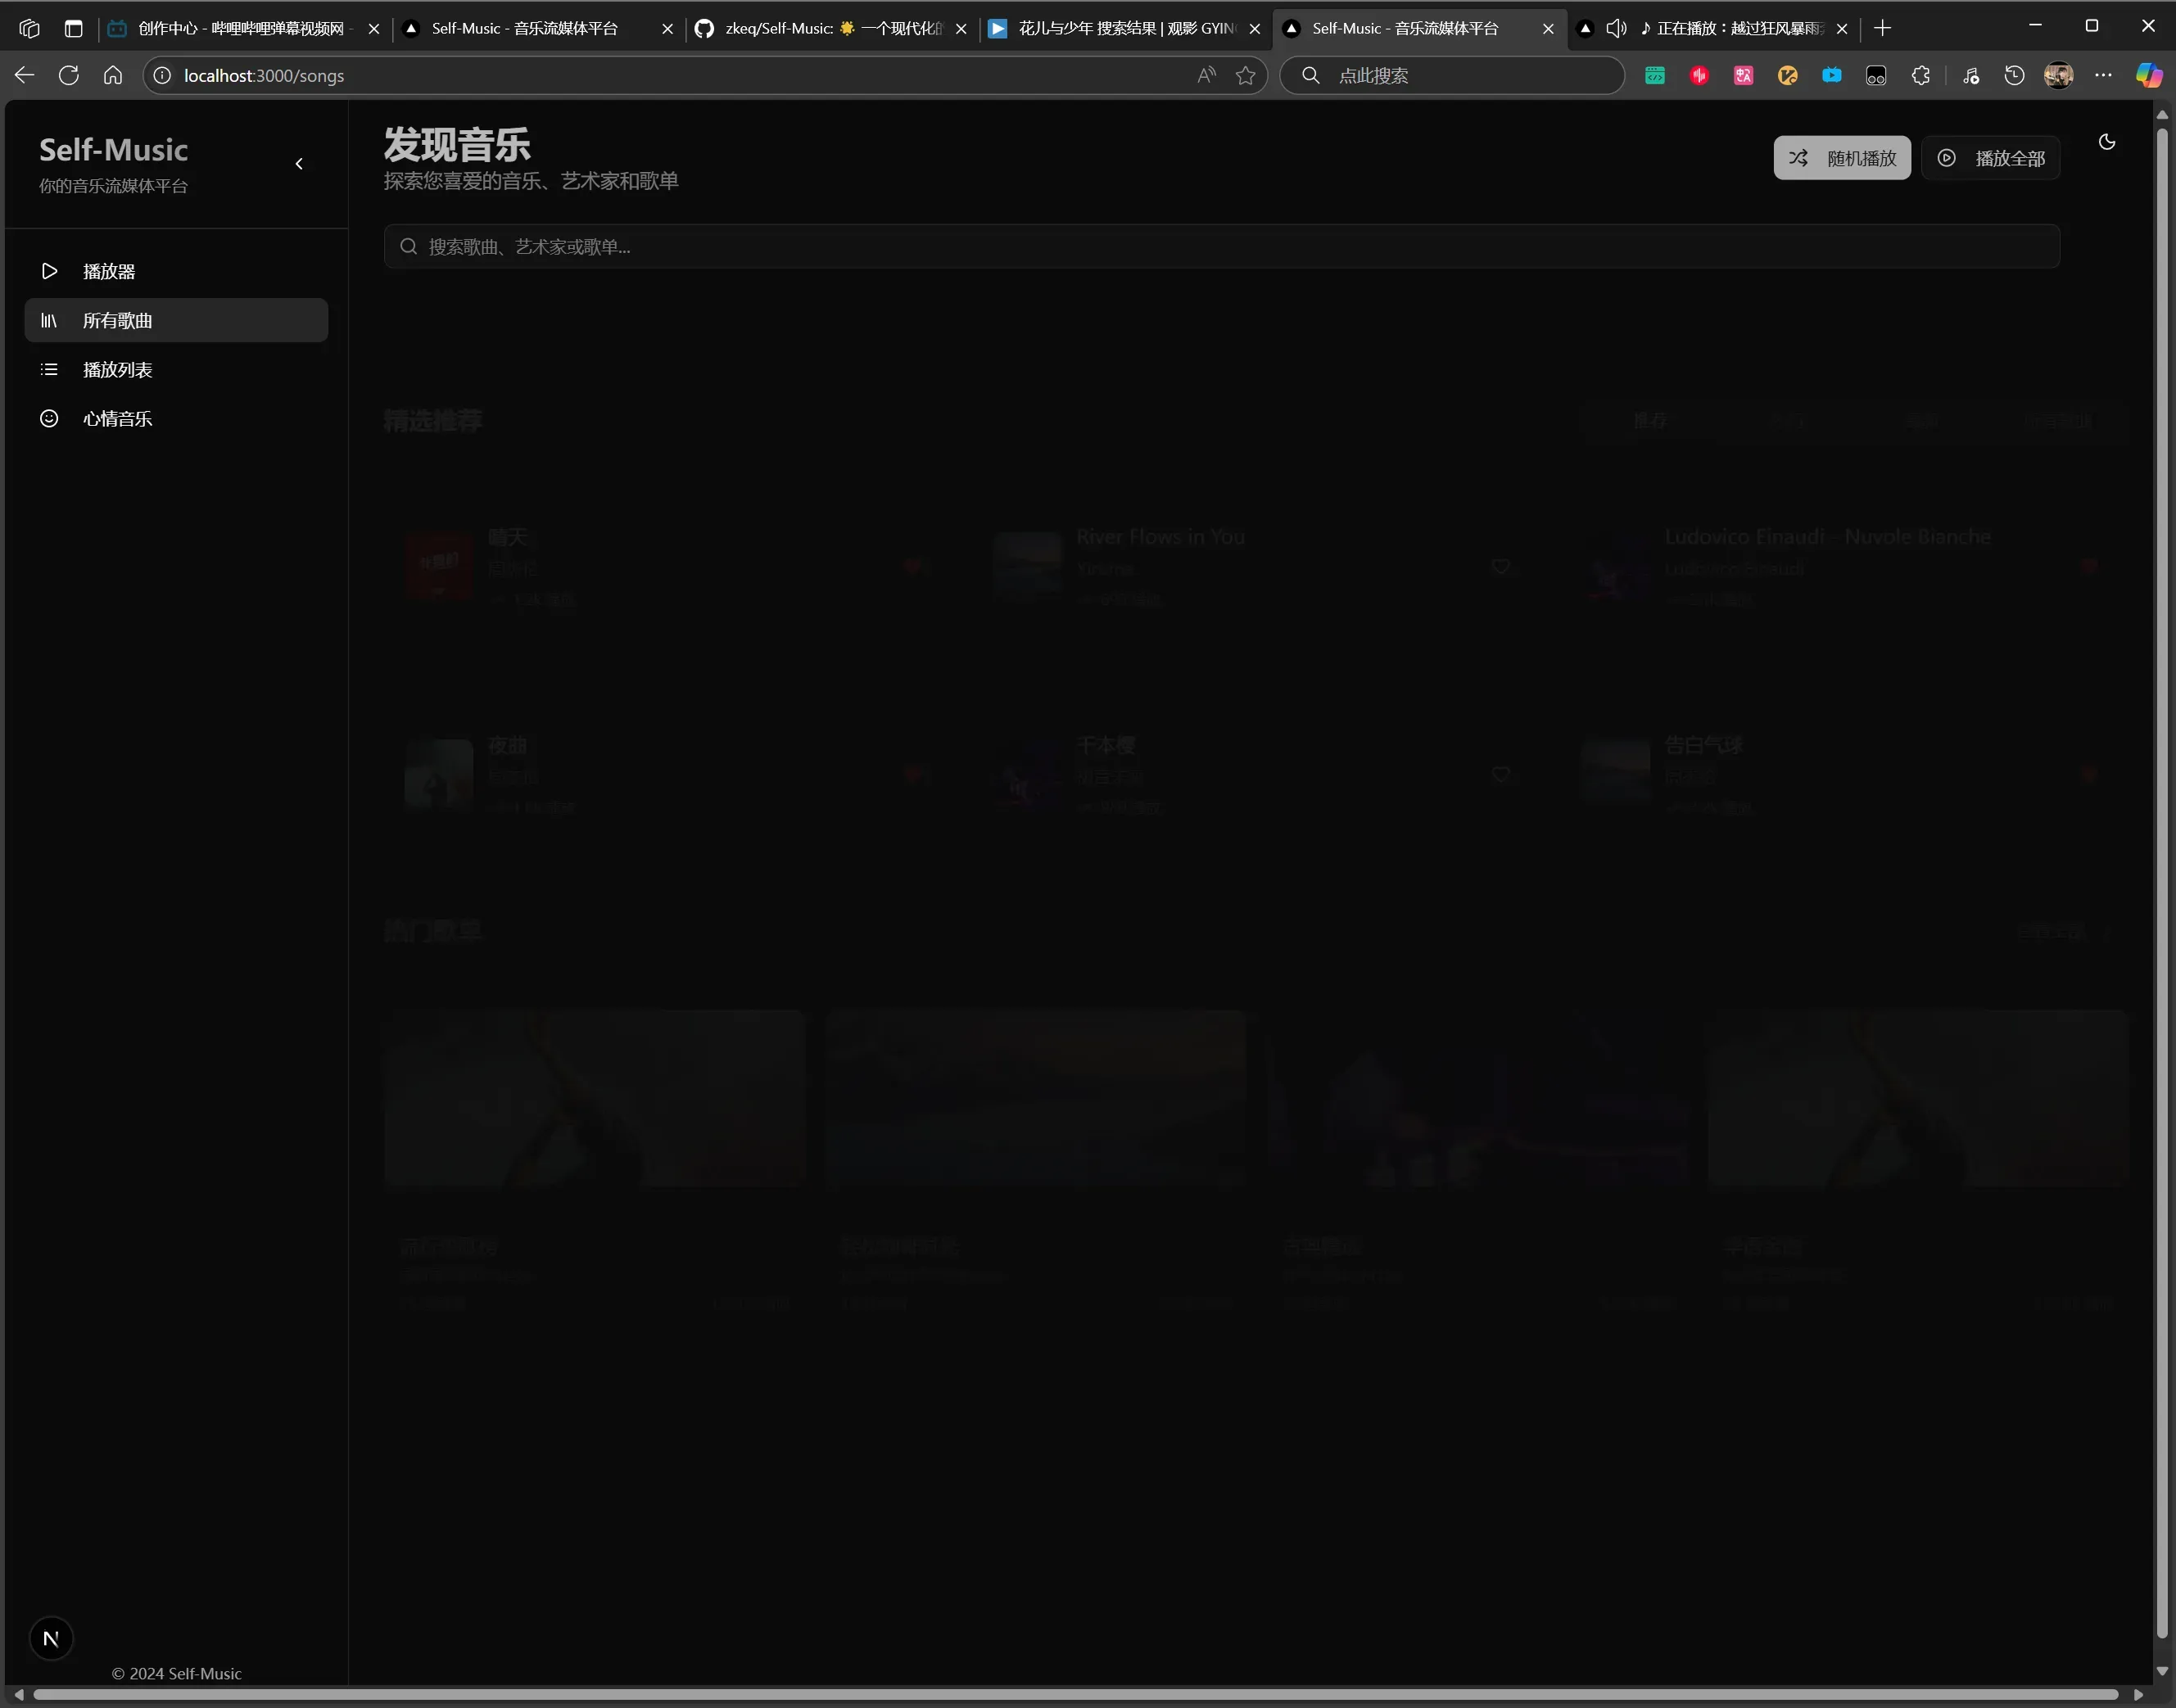Go to the 心情音乐 page

pyautogui.click(x=117, y=418)
